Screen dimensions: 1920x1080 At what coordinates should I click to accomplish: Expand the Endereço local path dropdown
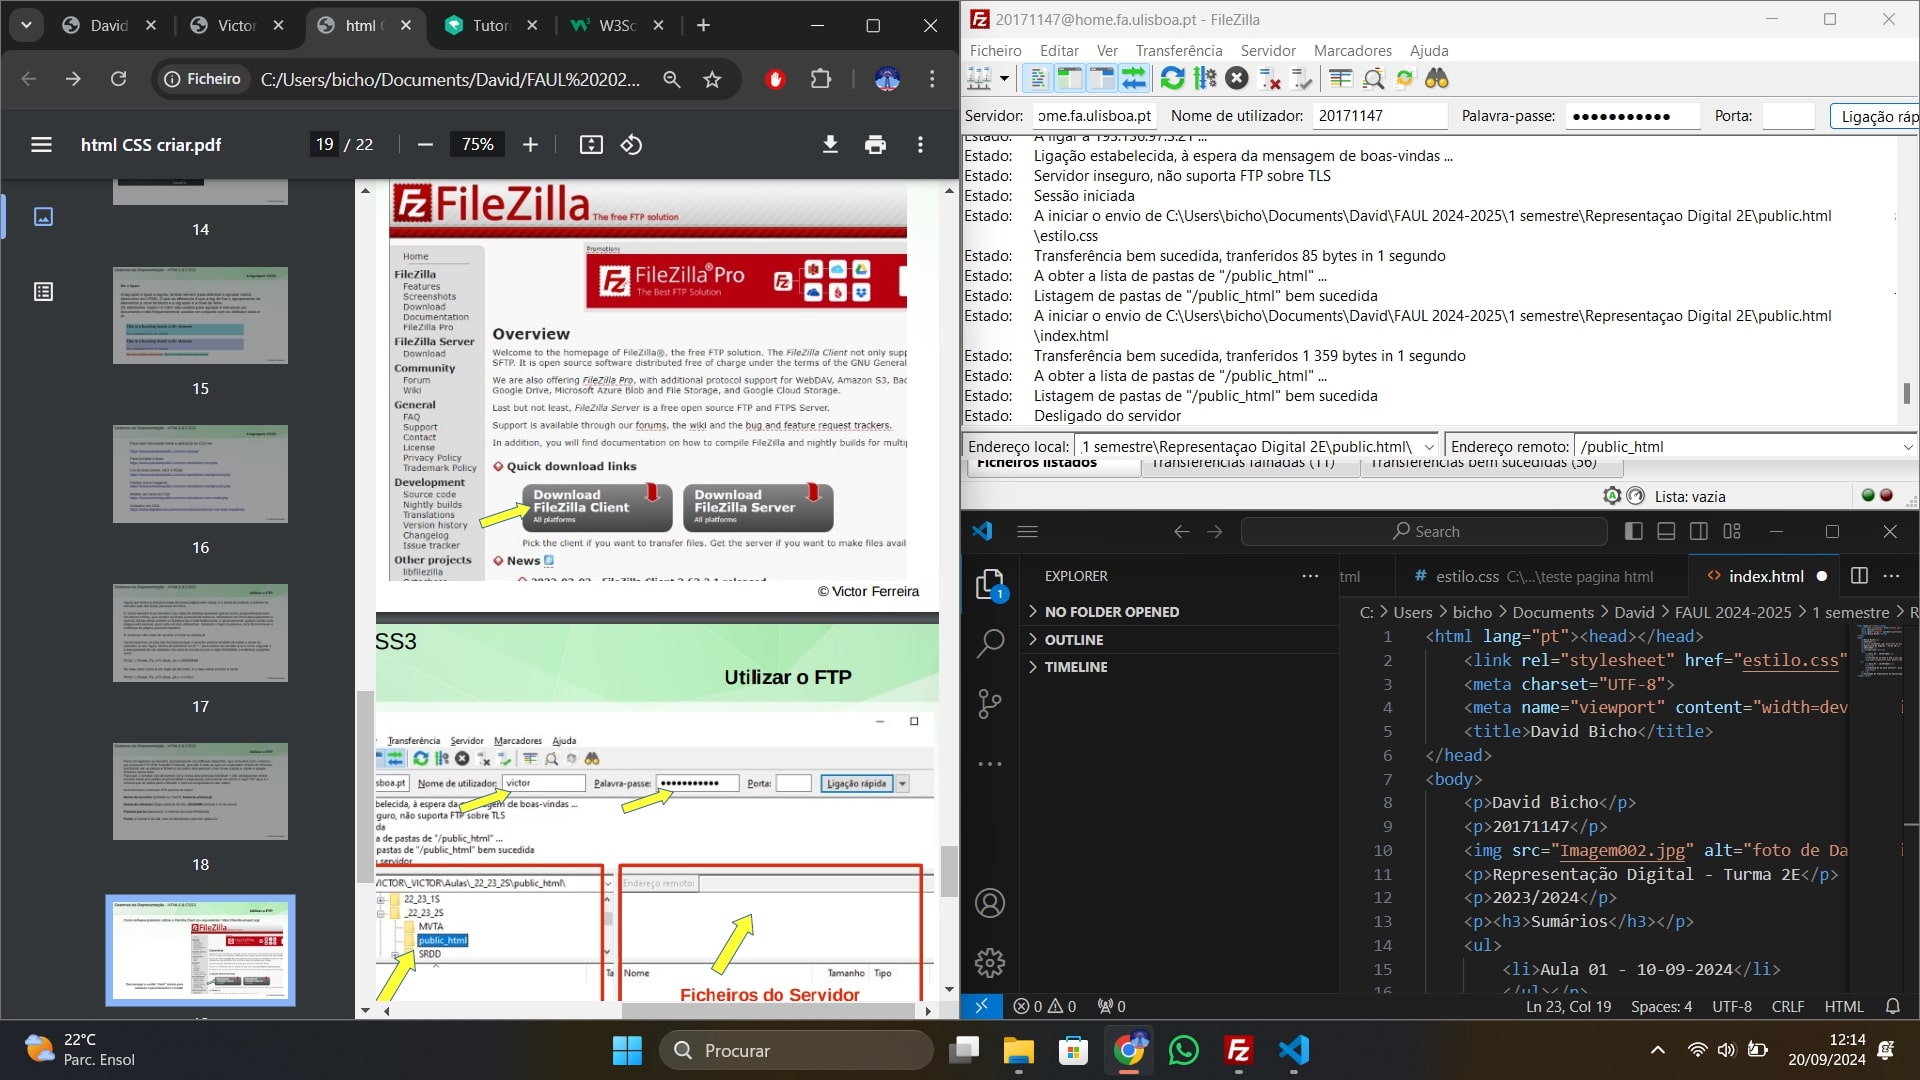(1429, 447)
